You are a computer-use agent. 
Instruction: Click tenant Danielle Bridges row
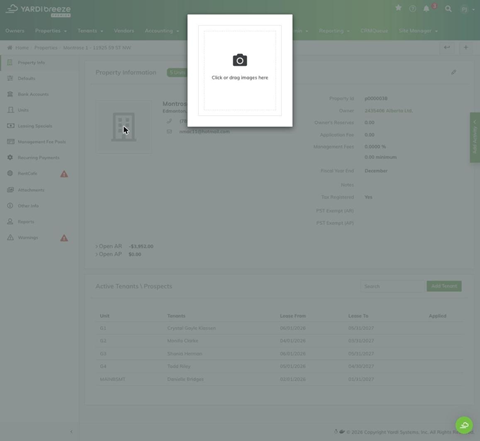(x=279, y=379)
